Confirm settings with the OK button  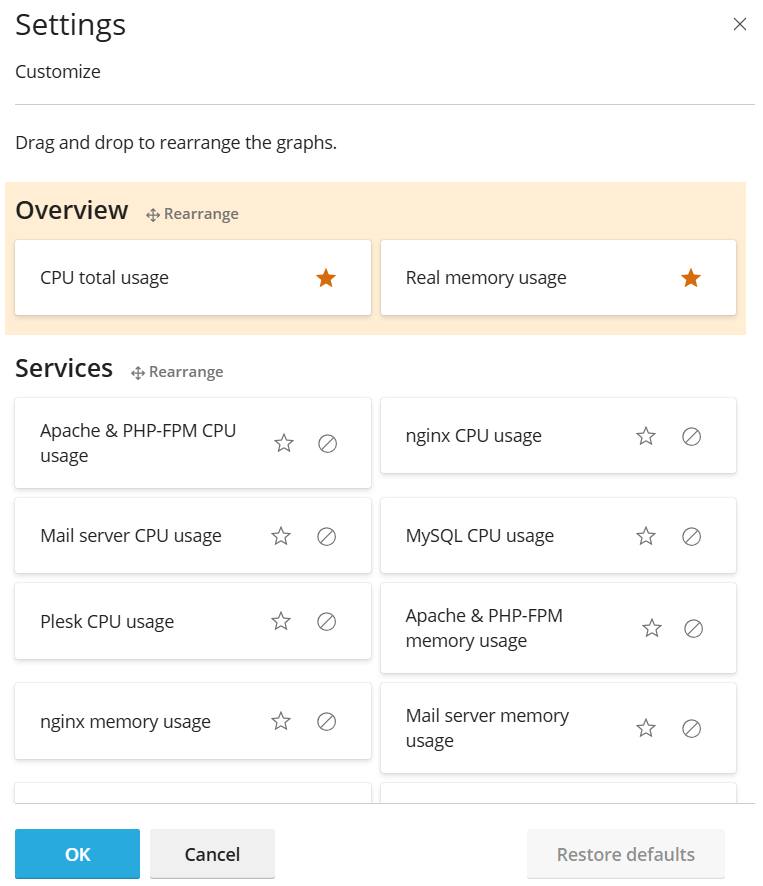(x=77, y=854)
